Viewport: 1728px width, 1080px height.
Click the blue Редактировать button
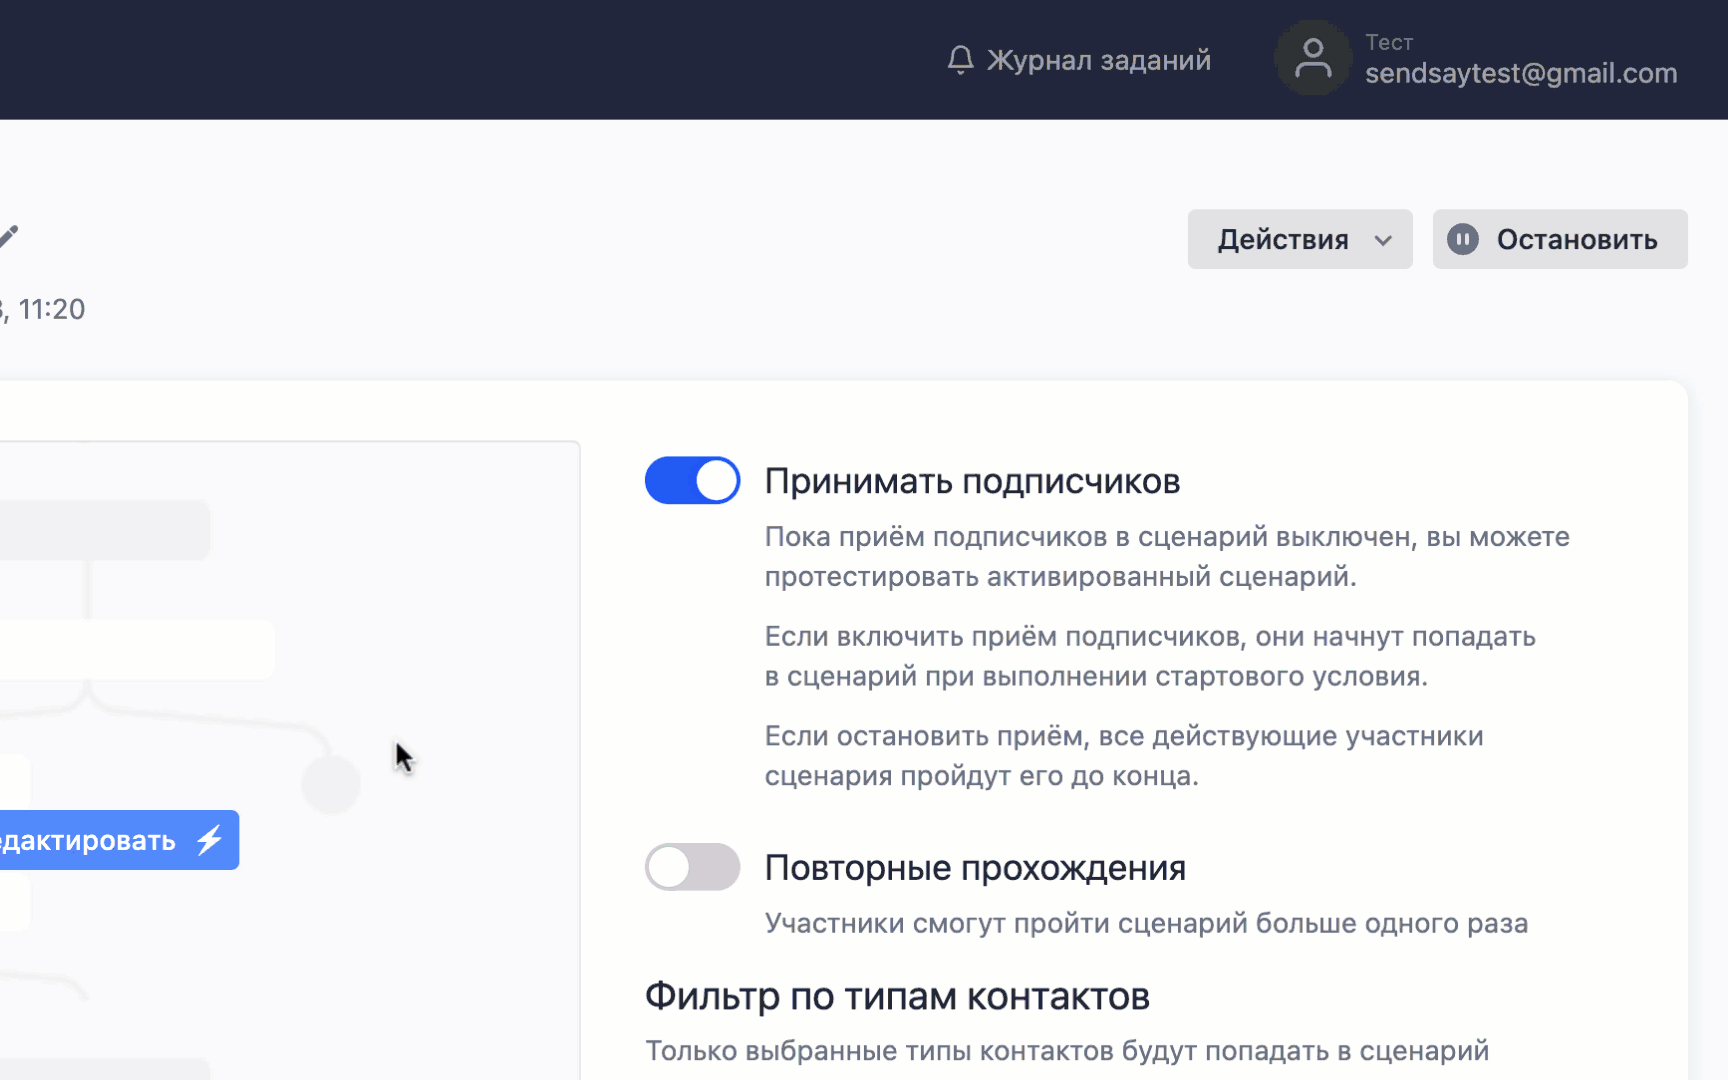(100, 840)
